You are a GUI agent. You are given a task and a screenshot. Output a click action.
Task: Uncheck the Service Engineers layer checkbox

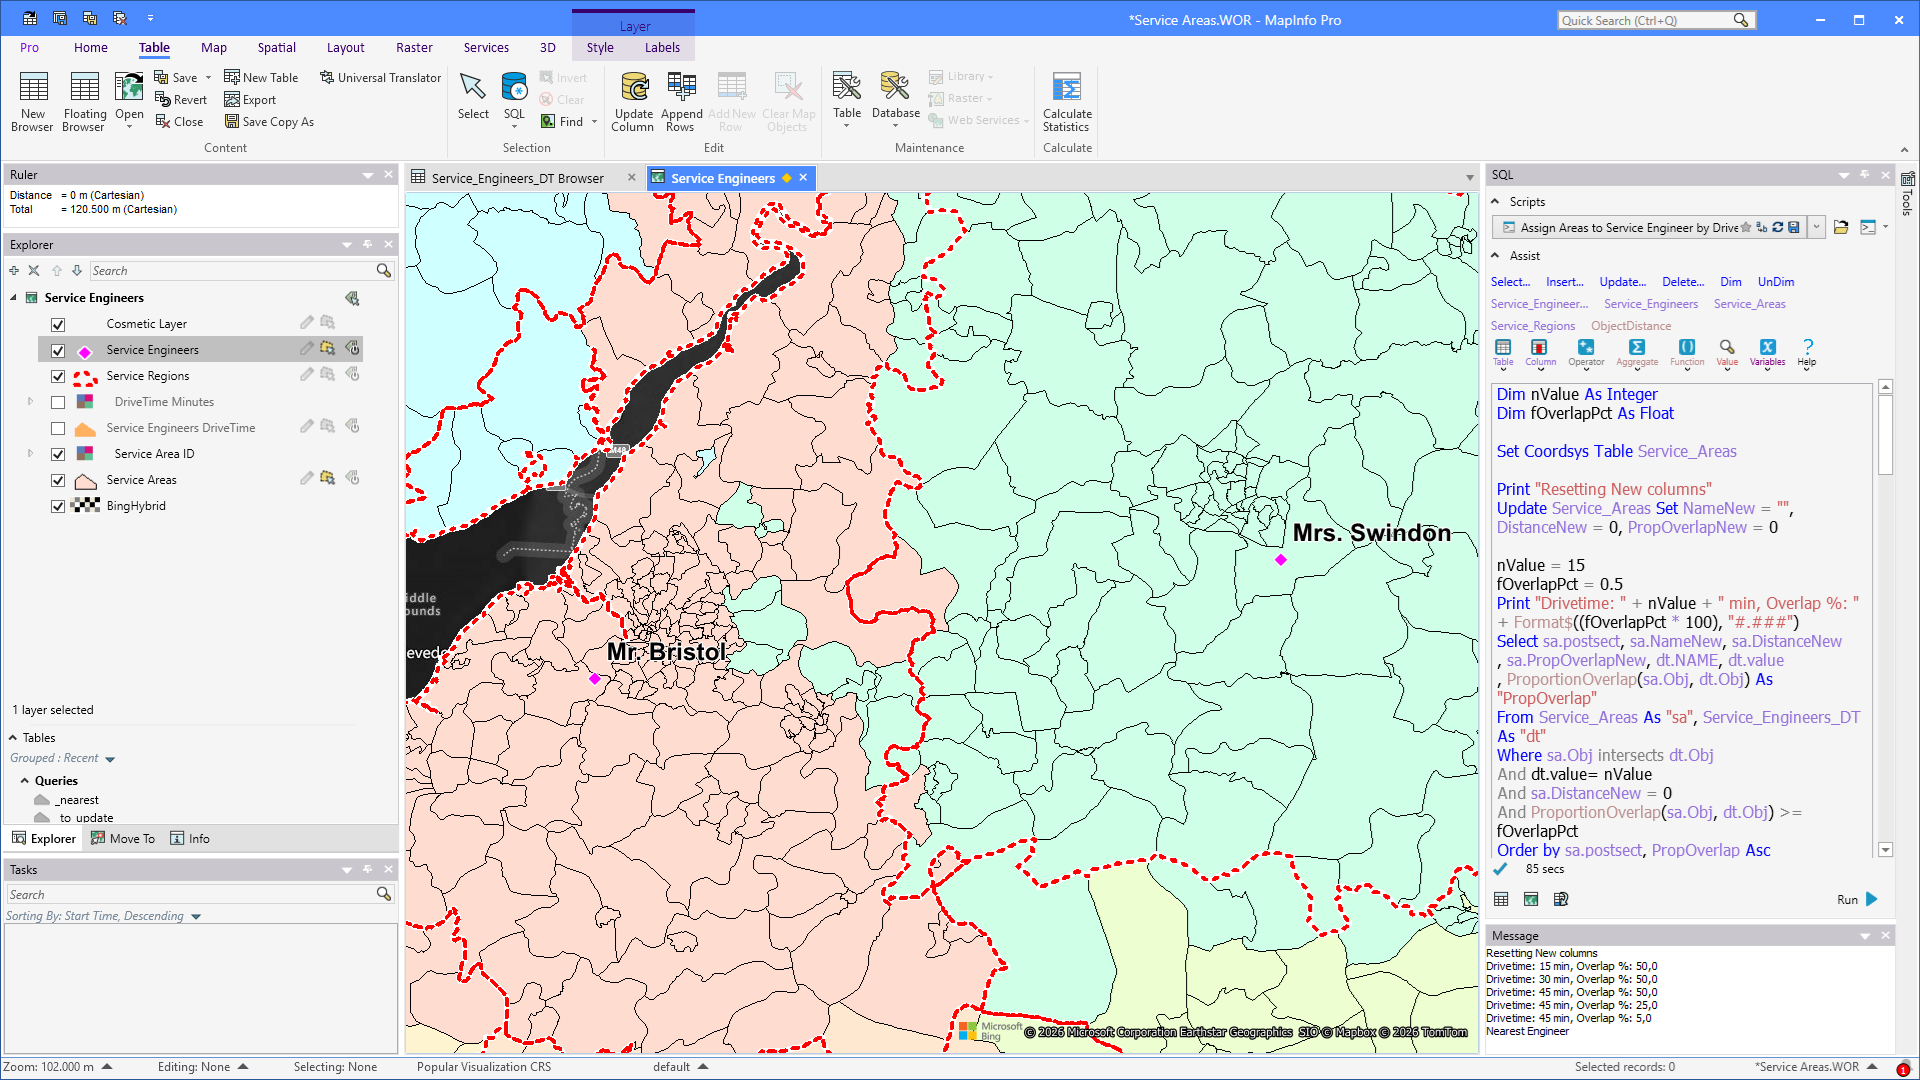(58, 351)
